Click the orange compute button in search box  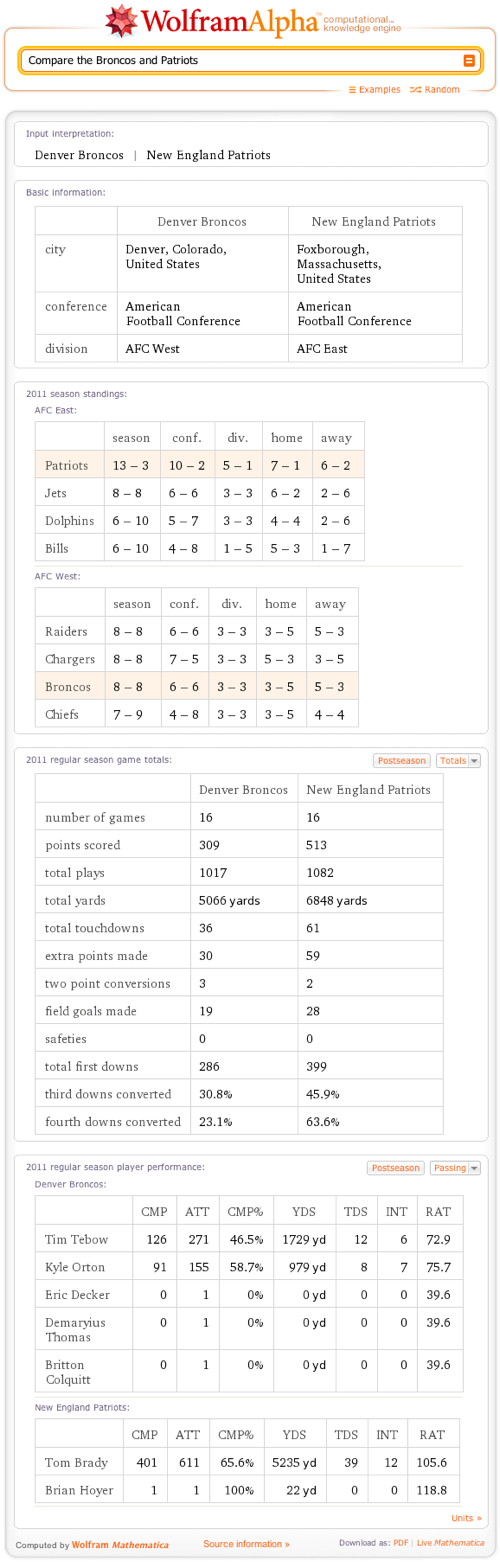click(x=469, y=61)
